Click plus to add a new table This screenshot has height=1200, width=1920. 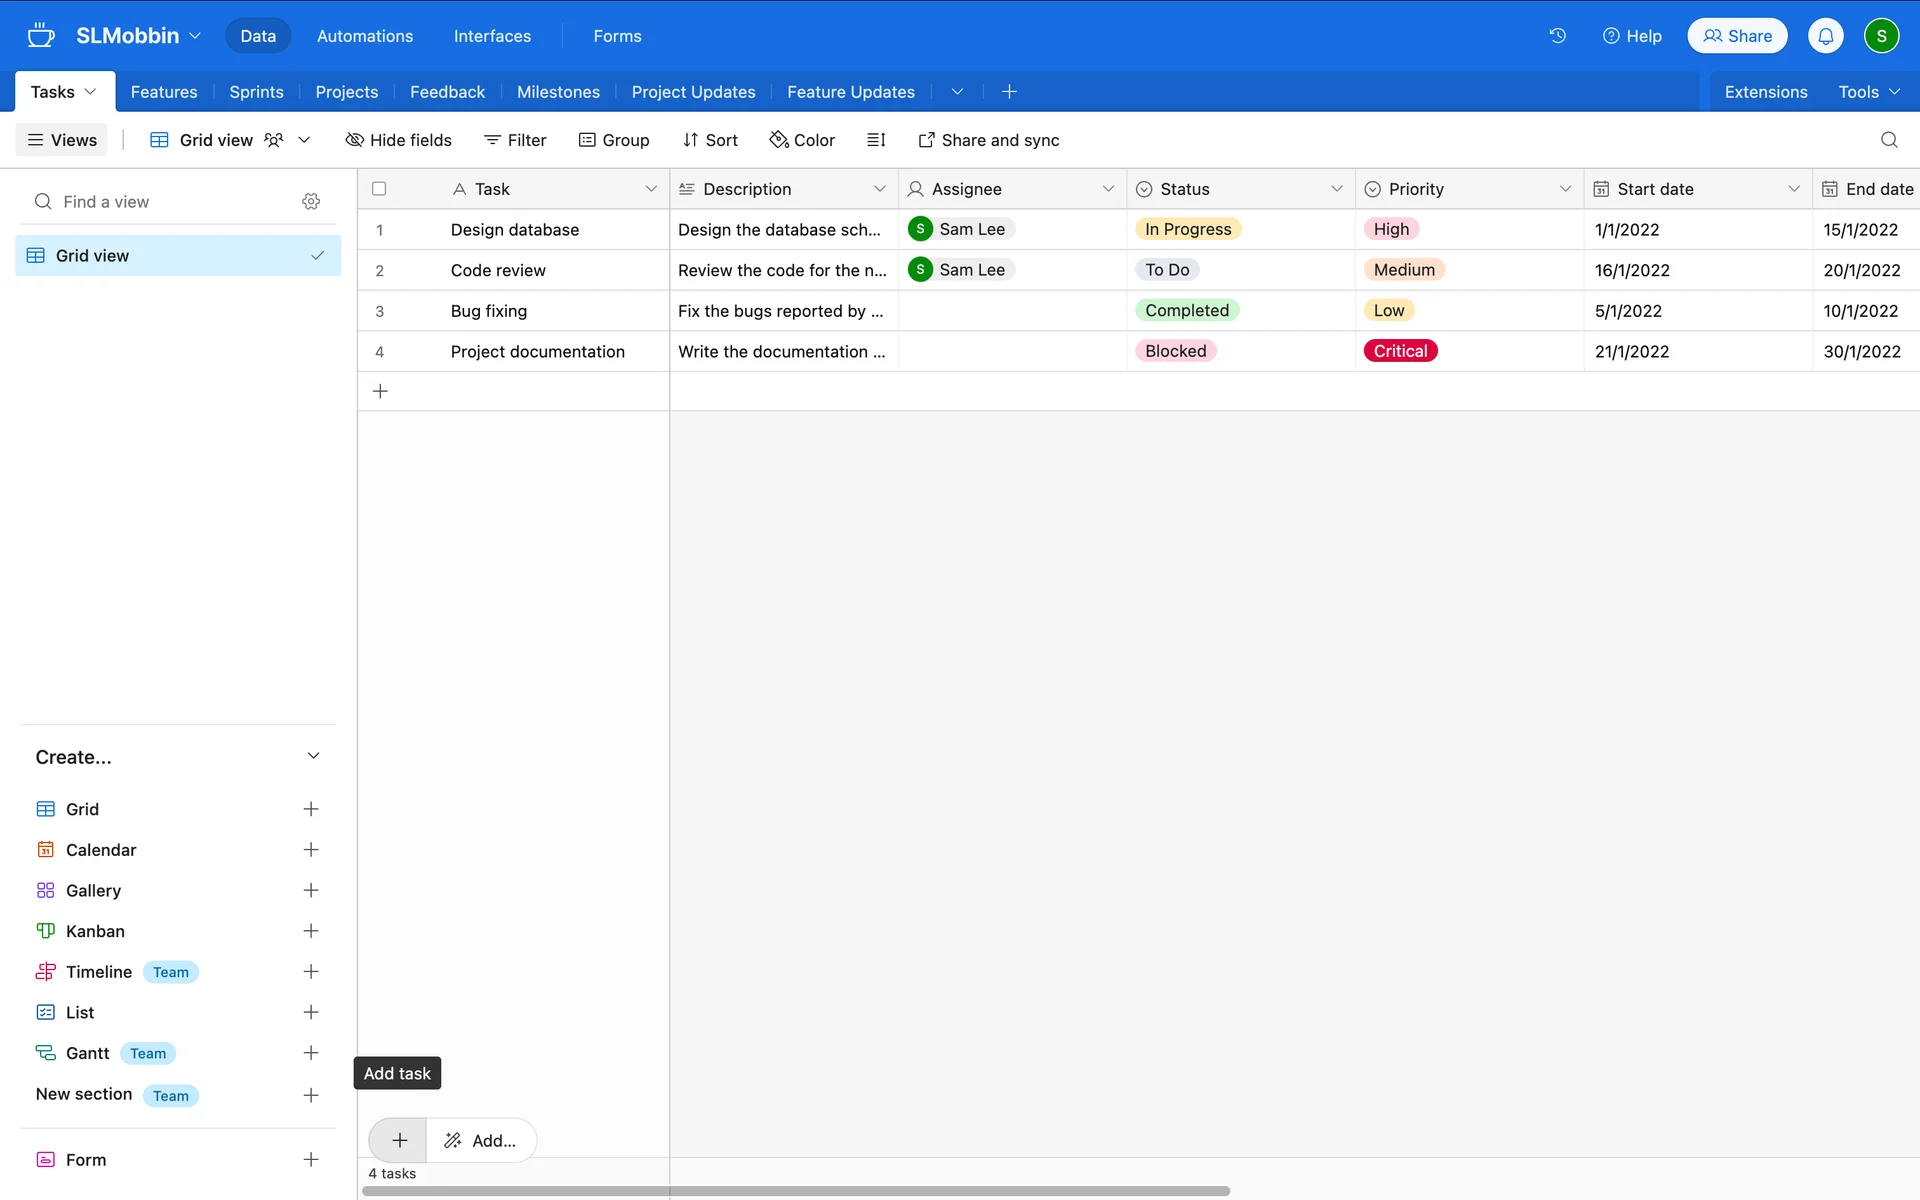1009,92
